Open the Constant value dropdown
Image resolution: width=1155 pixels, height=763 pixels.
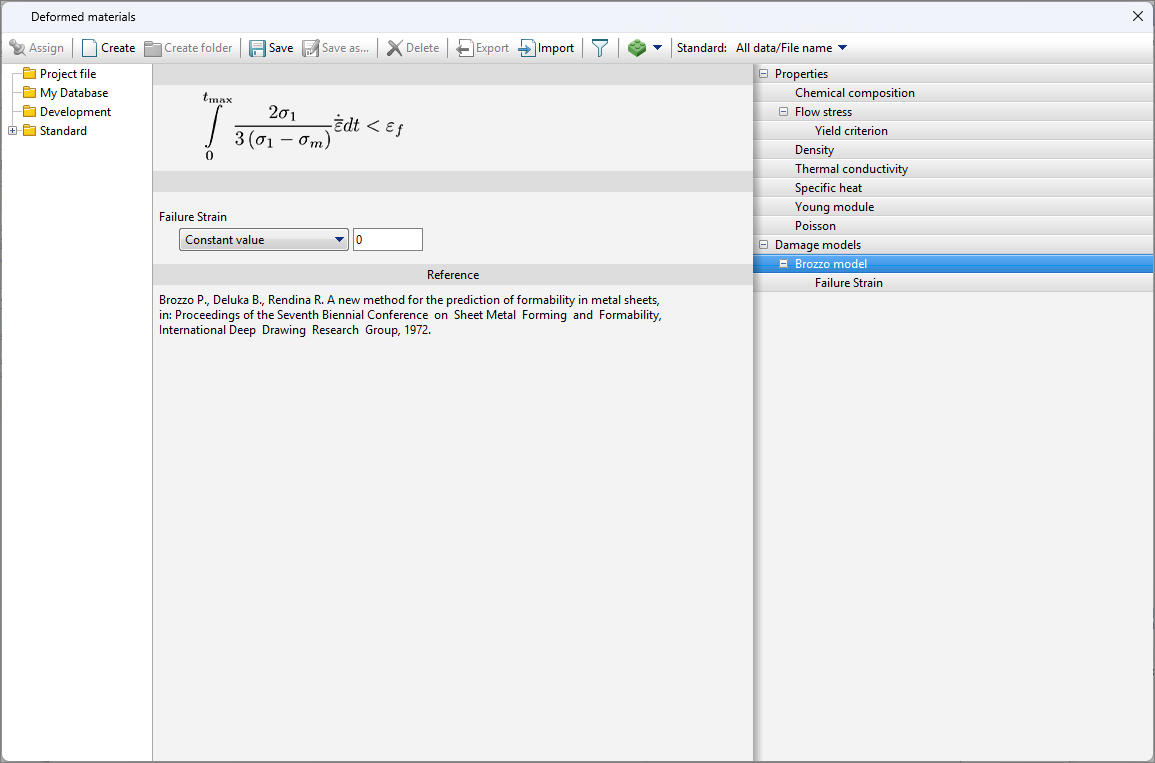(264, 240)
